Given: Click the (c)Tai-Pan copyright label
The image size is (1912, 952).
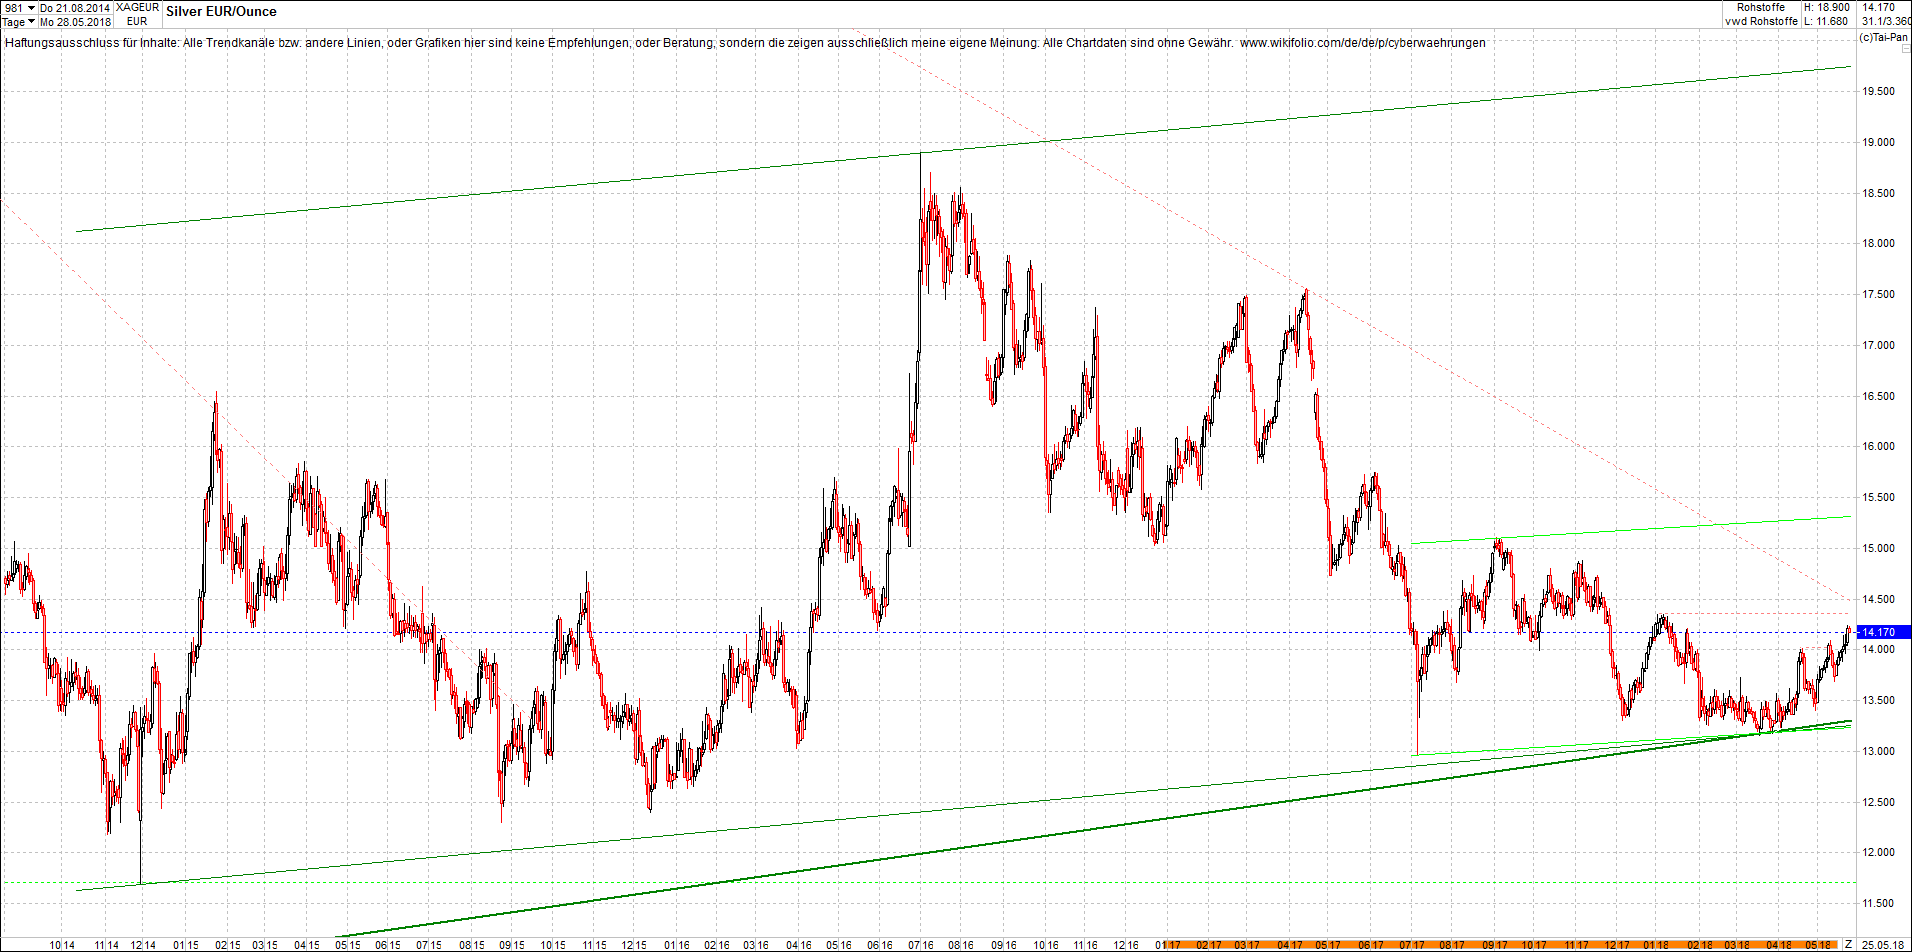Looking at the screenshot, I should coord(1883,37).
